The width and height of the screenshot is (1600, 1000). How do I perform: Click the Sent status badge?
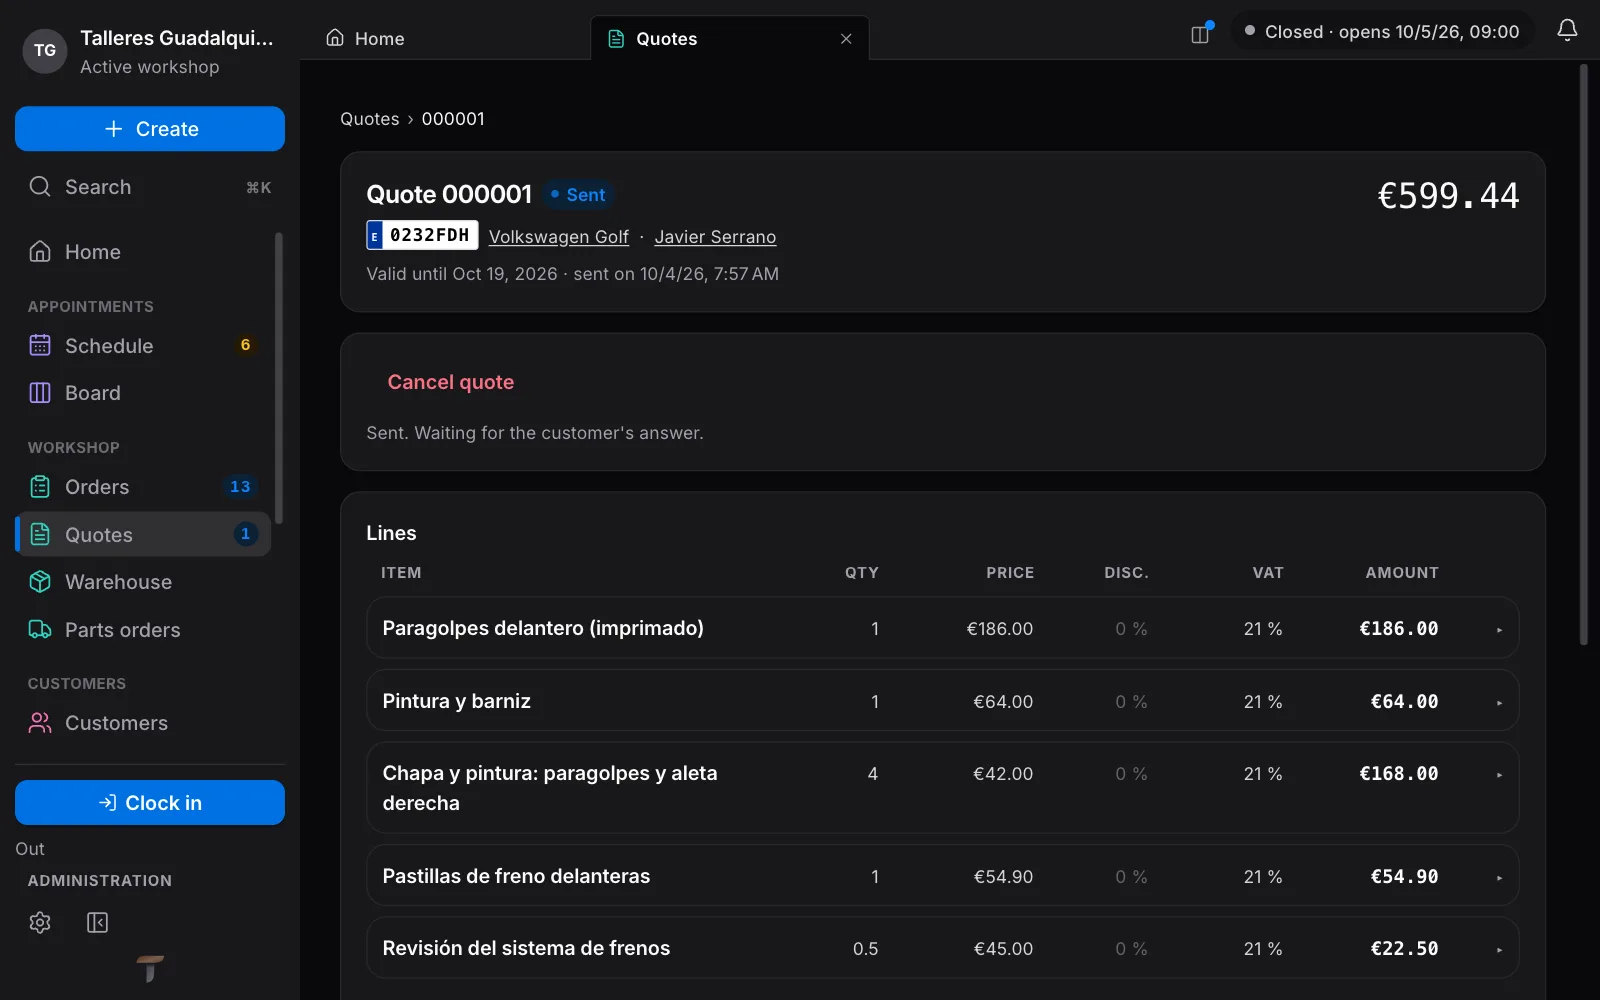[578, 195]
